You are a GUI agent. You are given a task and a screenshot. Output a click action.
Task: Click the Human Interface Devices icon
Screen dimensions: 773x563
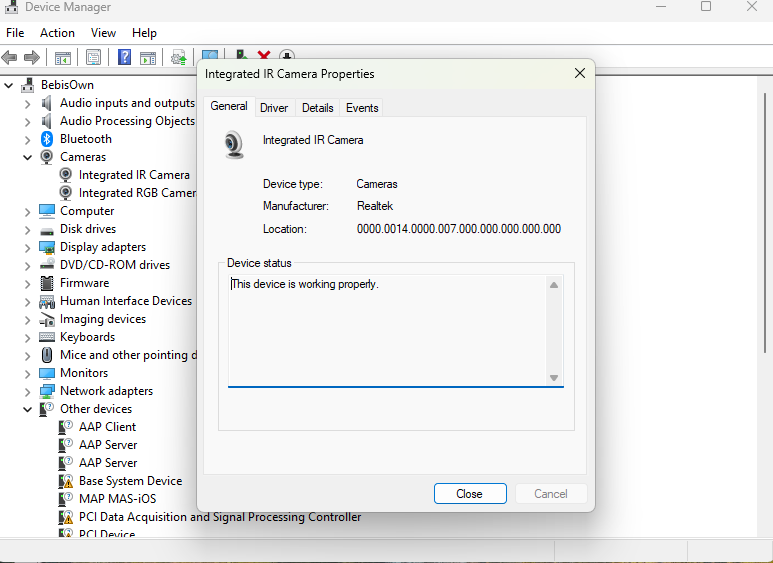tap(47, 301)
